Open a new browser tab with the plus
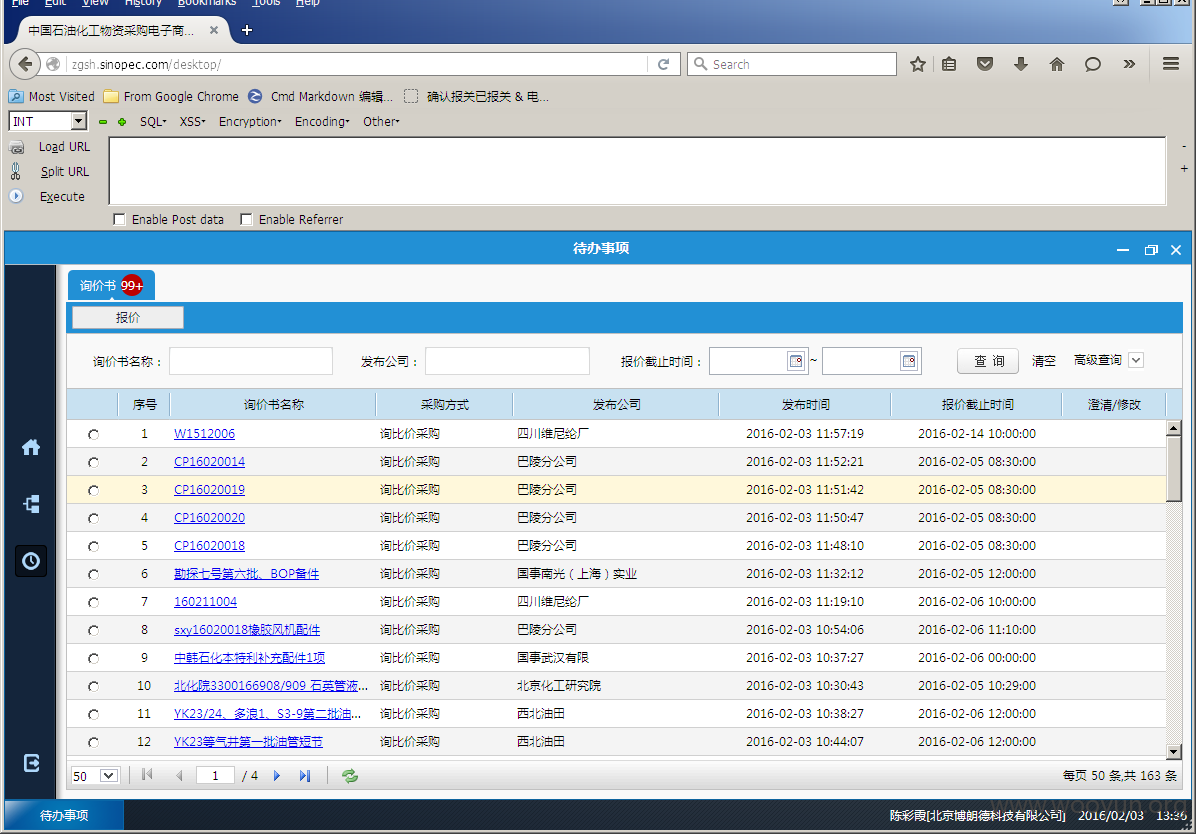 246,31
